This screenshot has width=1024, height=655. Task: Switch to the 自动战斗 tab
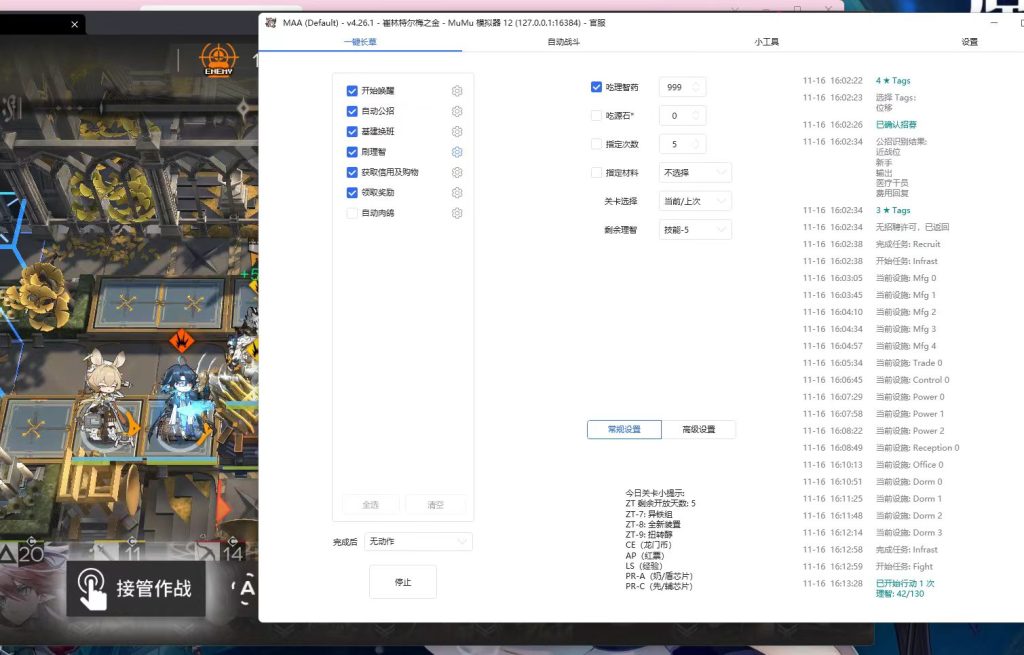[x=563, y=42]
